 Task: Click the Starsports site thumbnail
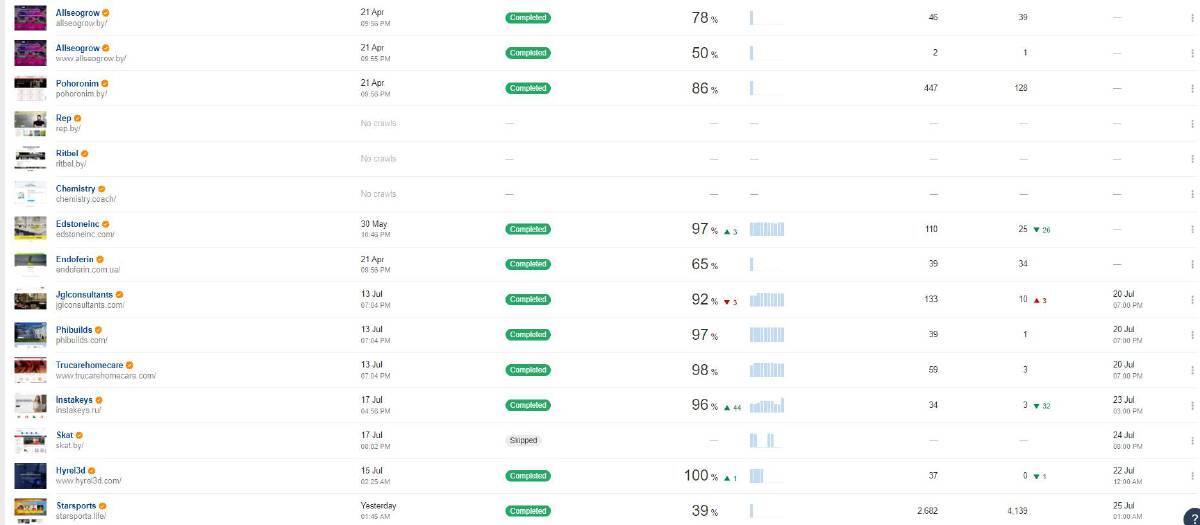tap(30, 510)
